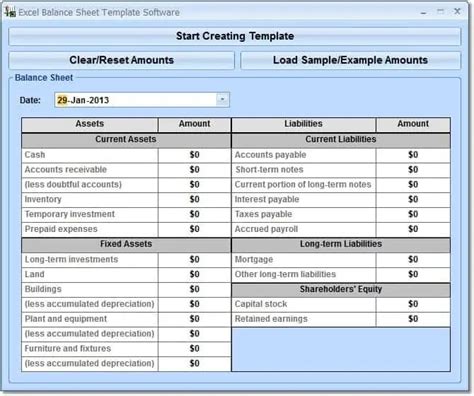This screenshot has height=396, width=474.
Task: Edit the Buildings amount cell
Action: 194,289
